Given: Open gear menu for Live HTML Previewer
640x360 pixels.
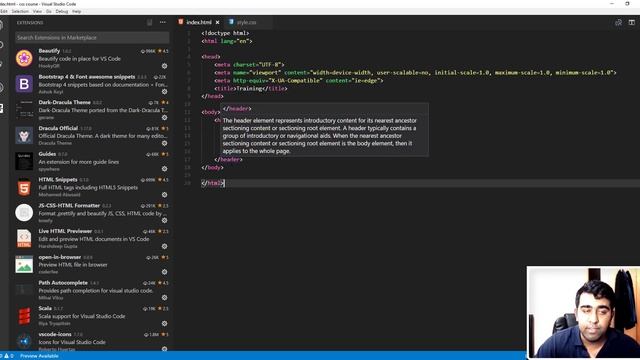Looking at the screenshot, I should pos(164,246).
